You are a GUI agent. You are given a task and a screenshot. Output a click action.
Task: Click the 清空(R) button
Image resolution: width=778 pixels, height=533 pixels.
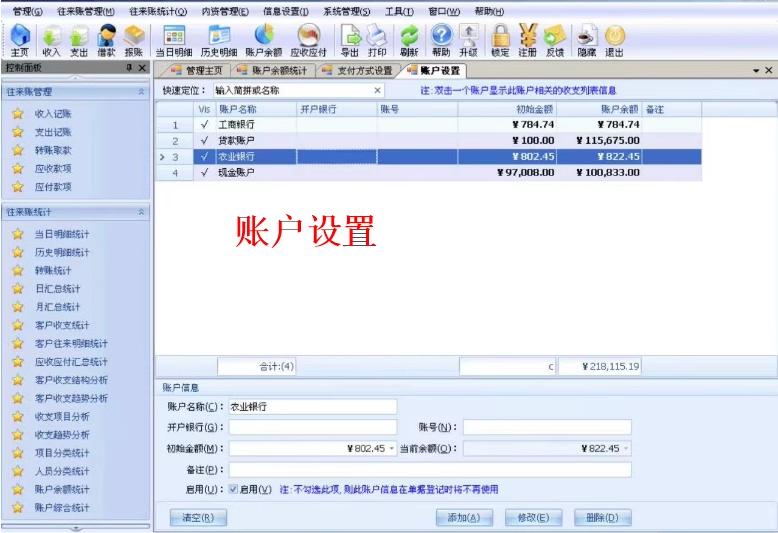[x=198, y=518]
